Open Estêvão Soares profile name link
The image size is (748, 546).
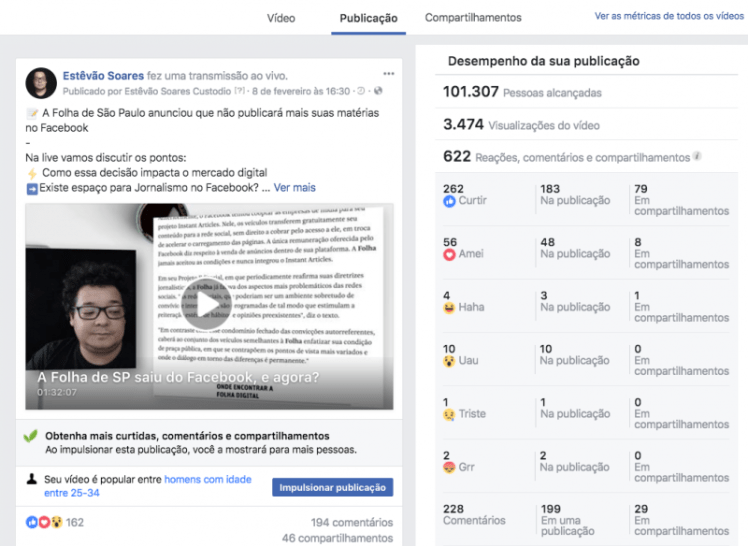(x=103, y=76)
